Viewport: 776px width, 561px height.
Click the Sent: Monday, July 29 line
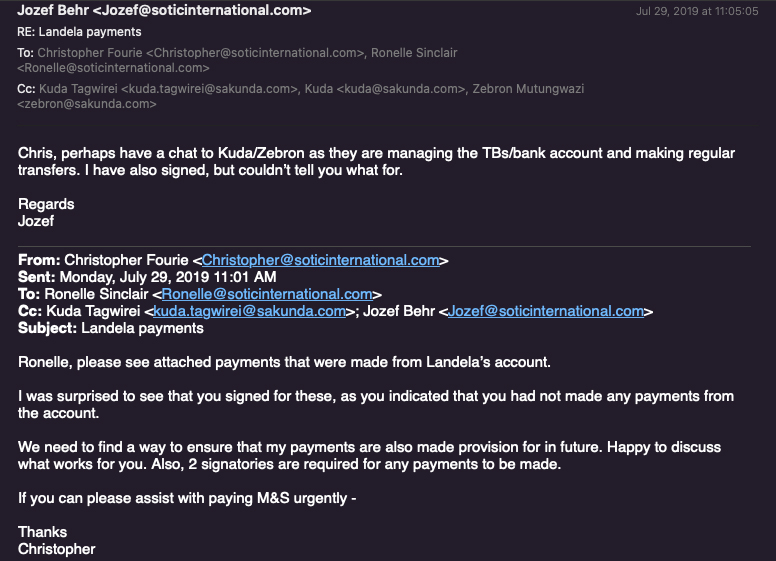pos(147,277)
